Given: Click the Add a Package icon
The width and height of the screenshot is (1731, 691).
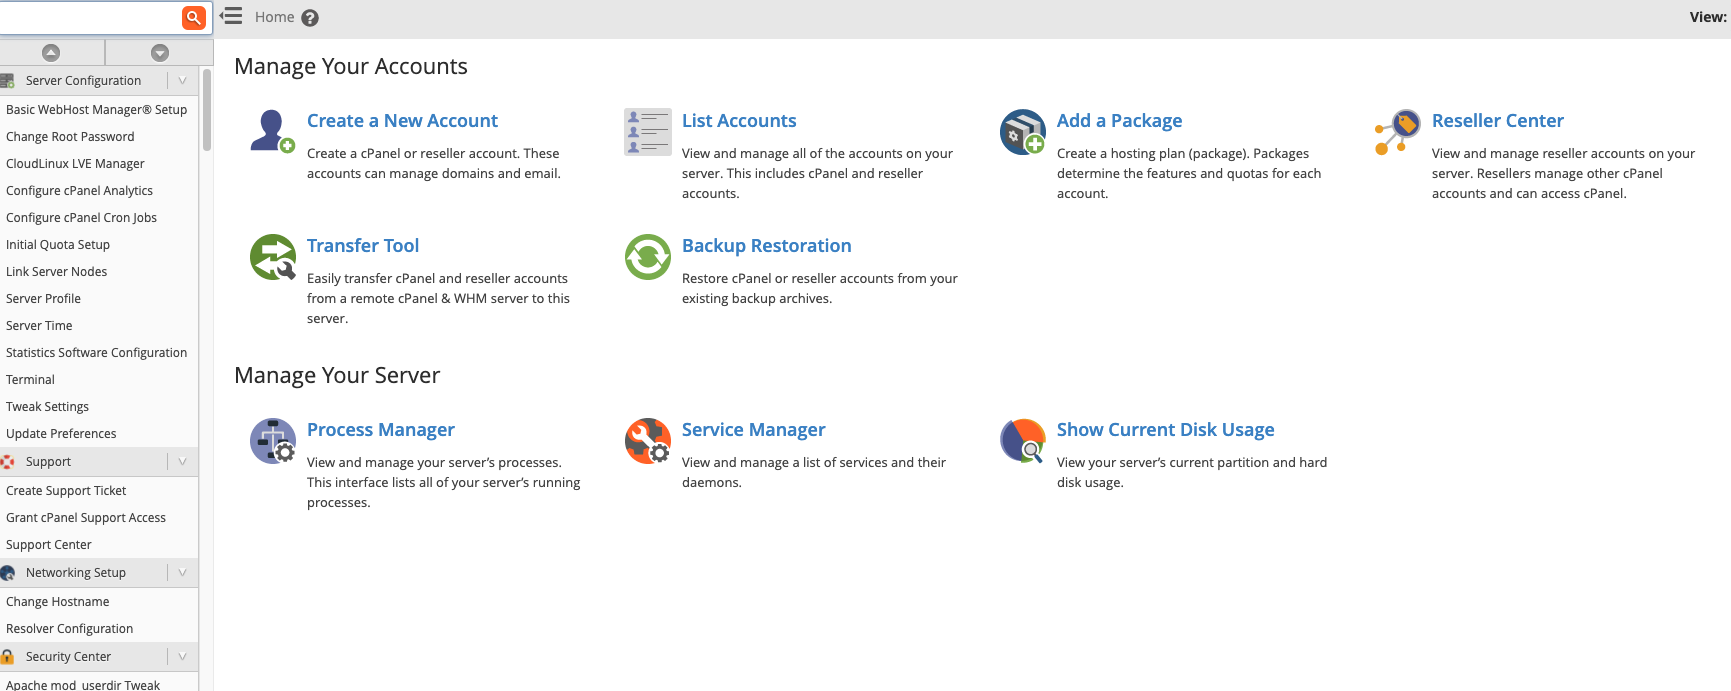Looking at the screenshot, I should coord(1022,132).
